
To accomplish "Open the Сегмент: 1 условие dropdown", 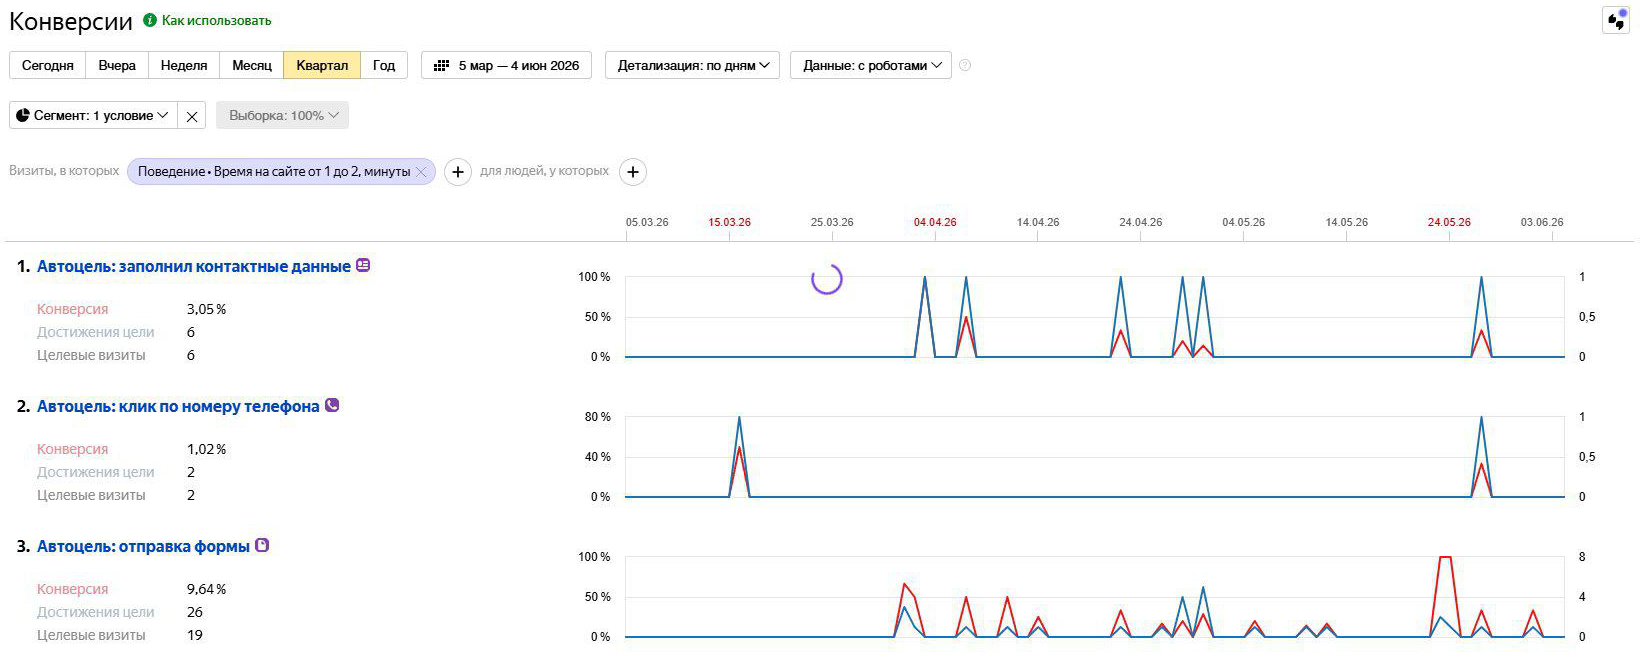I will pos(93,116).
